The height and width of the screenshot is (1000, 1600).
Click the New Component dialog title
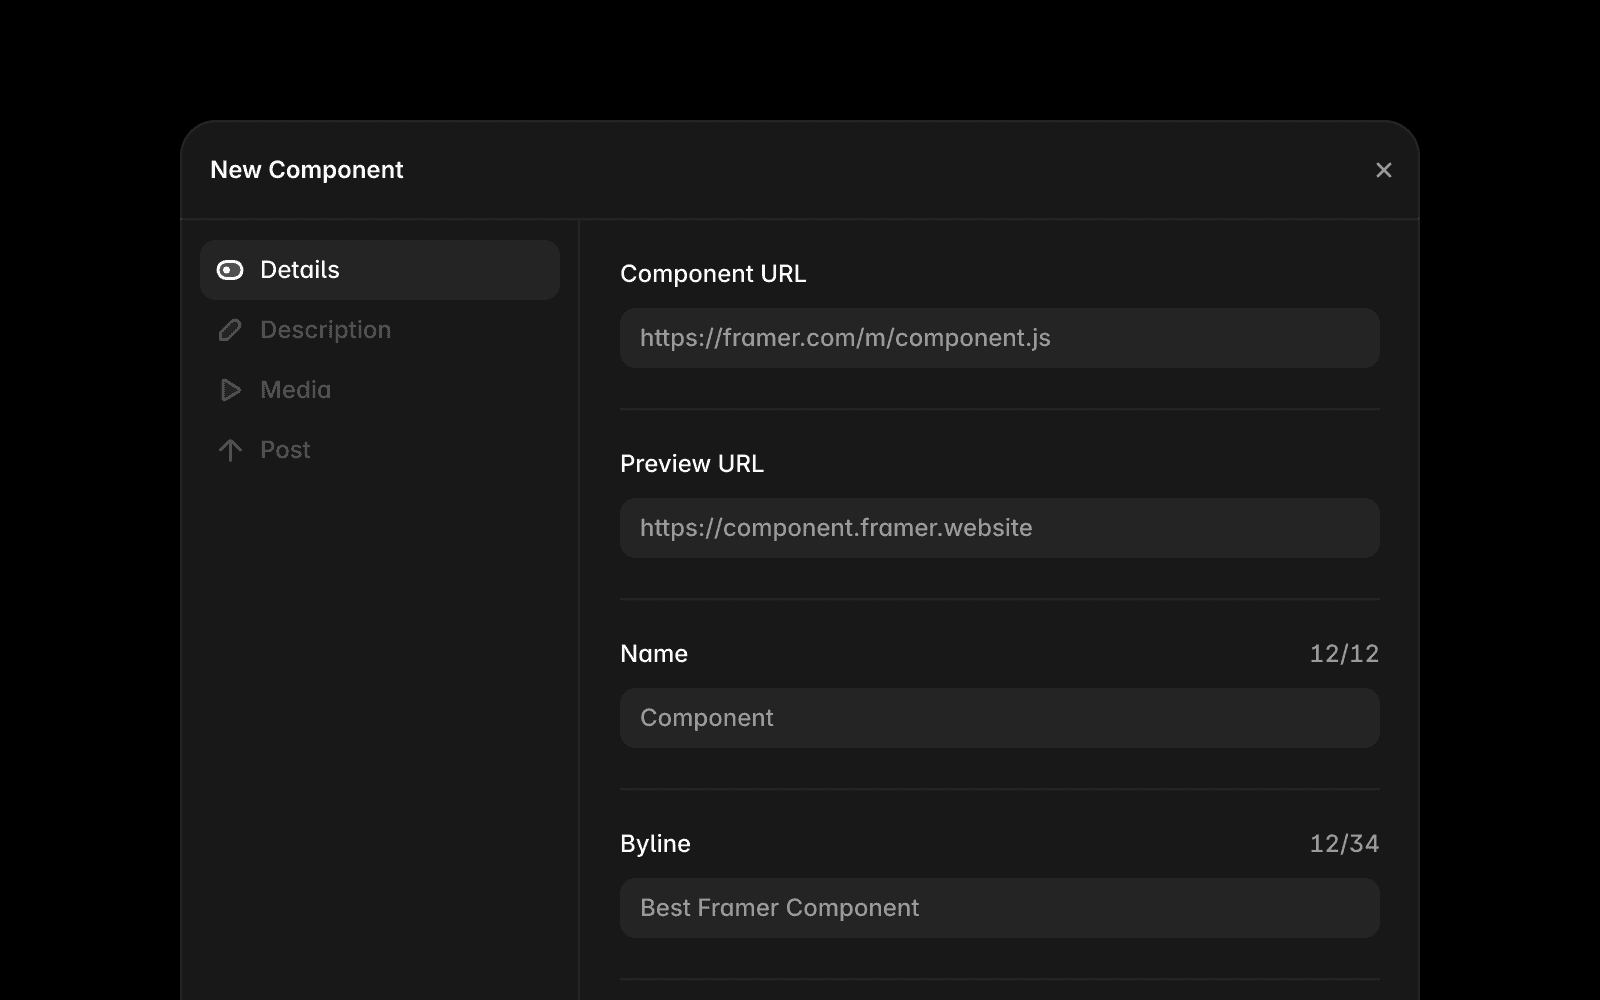[x=307, y=170]
